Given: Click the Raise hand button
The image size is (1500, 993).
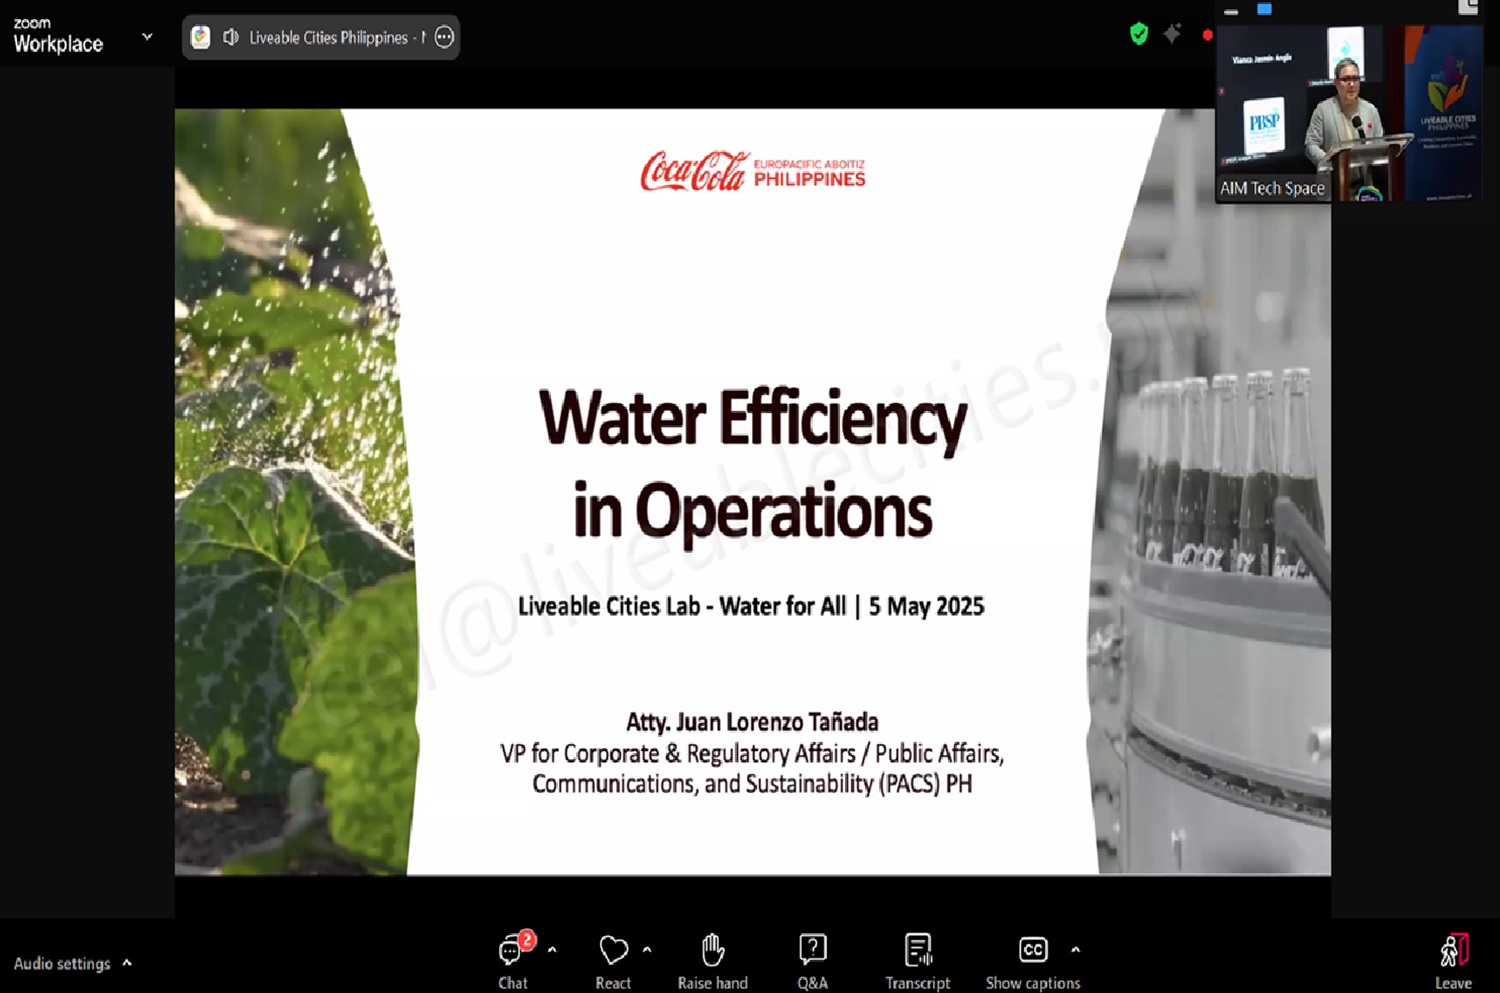Looking at the screenshot, I should [712, 961].
